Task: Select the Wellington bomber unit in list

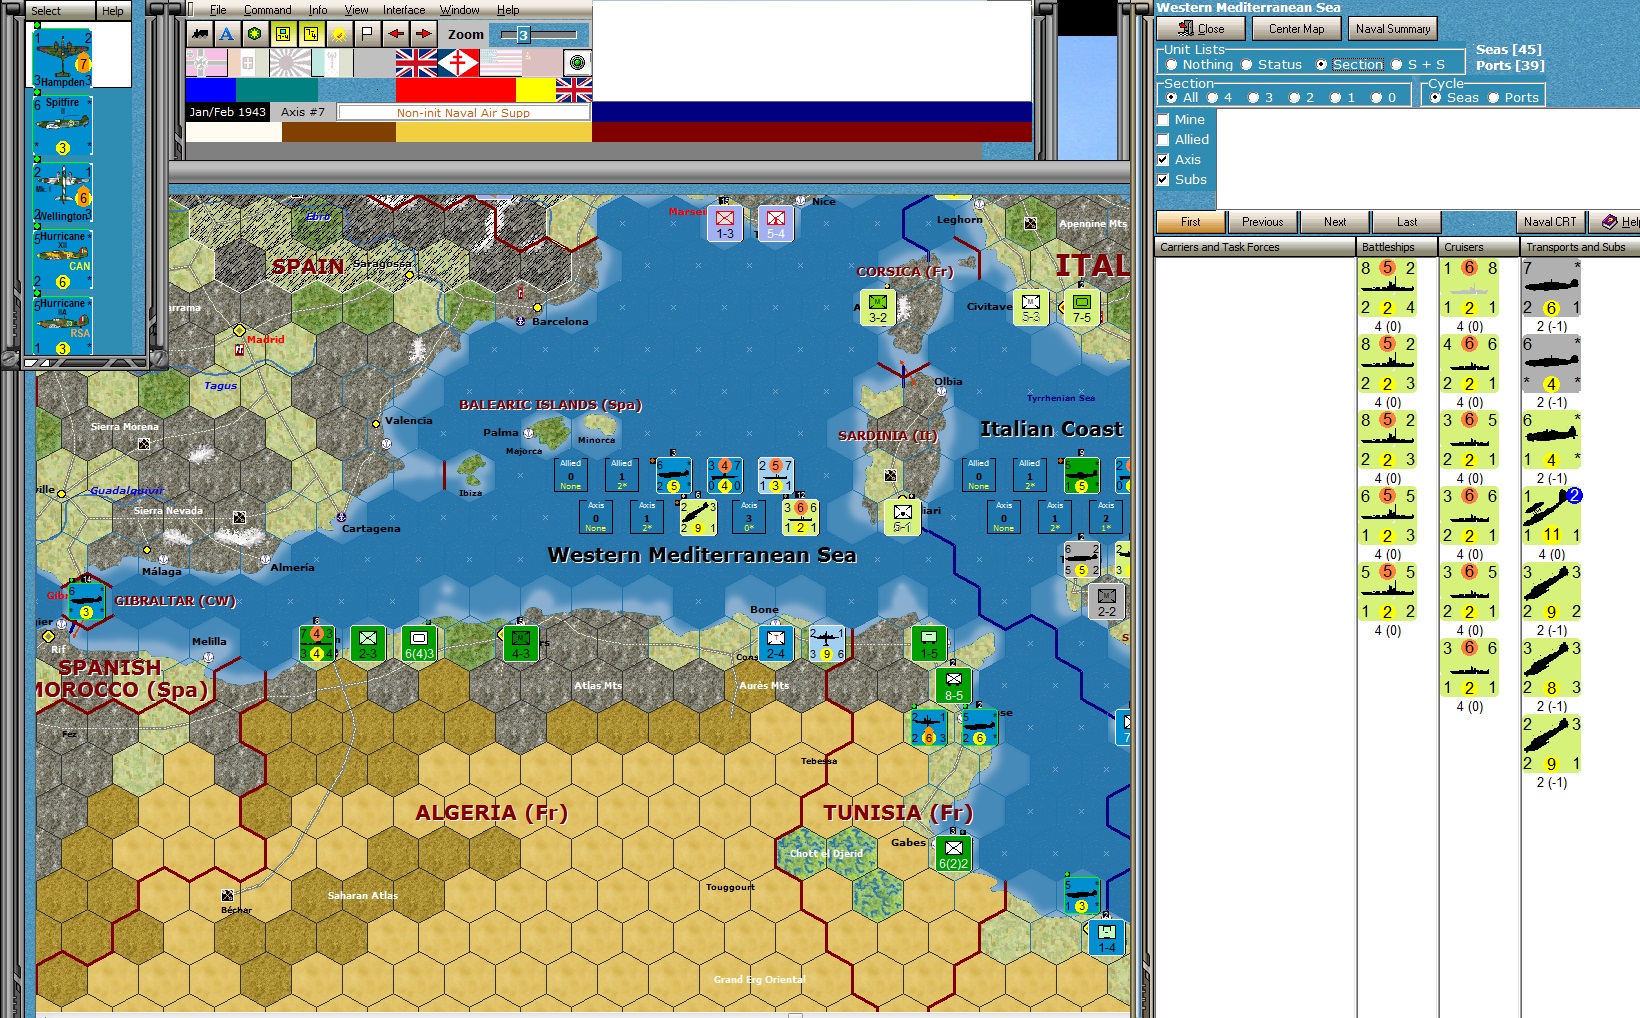Action: tap(62, 193)
